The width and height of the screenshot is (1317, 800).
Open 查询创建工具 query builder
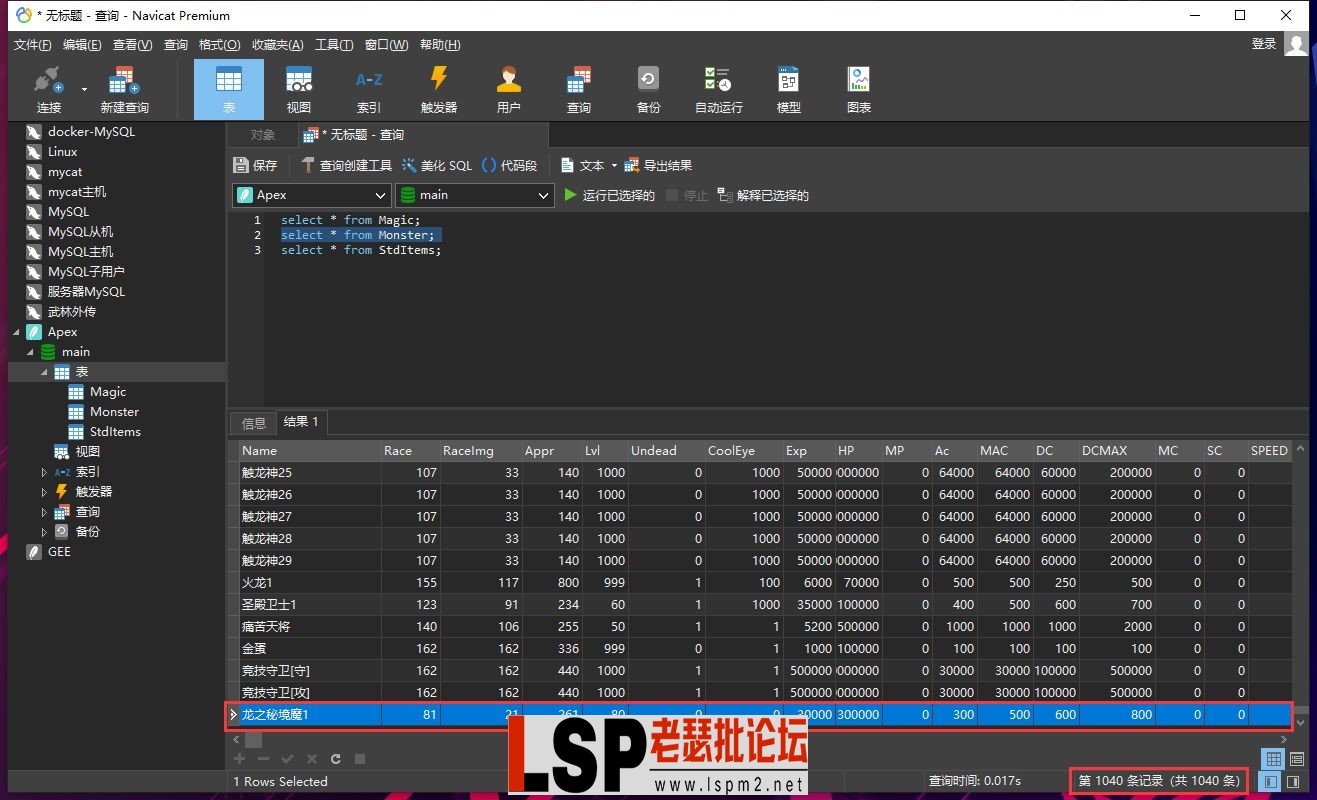346,165
